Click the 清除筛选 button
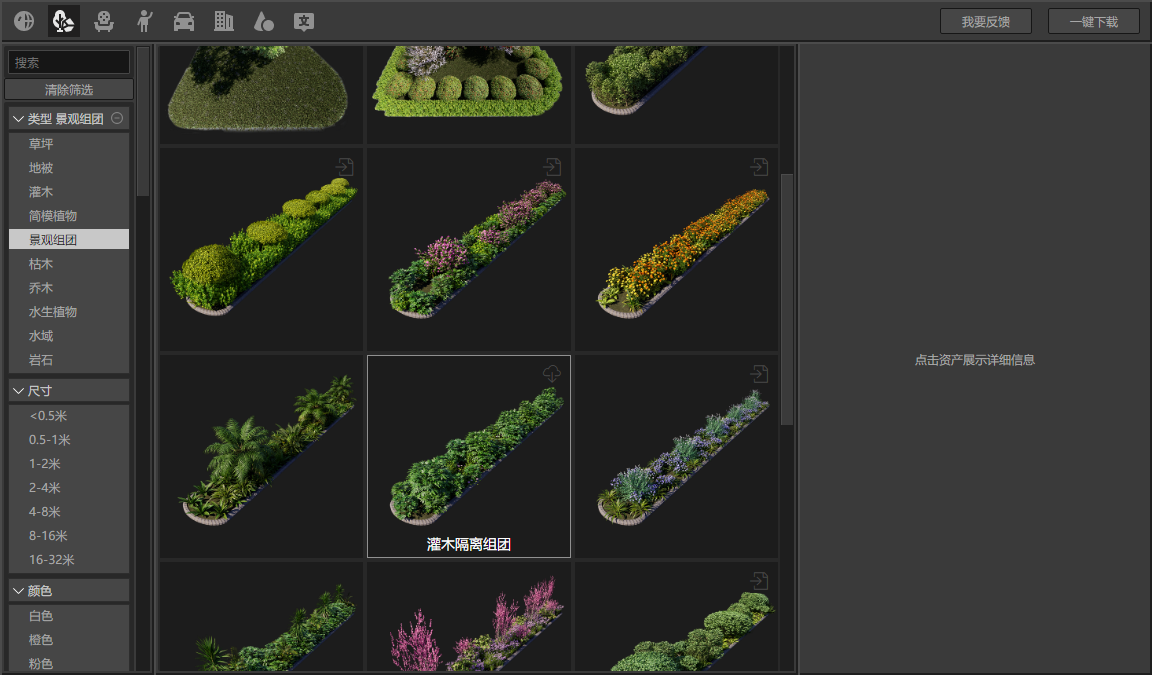The height and width of the screenshot is (675, 1152). [x=68, y=89]
